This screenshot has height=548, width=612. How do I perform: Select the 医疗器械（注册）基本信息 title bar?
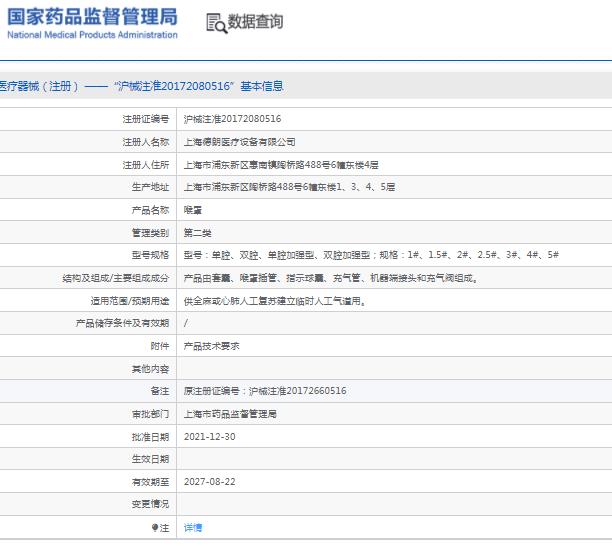141,86
